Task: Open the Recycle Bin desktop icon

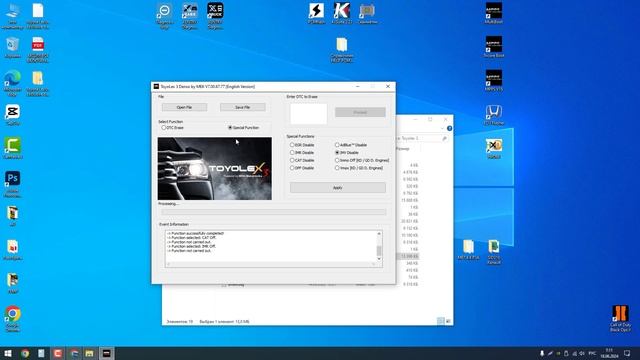Action: 12,47
